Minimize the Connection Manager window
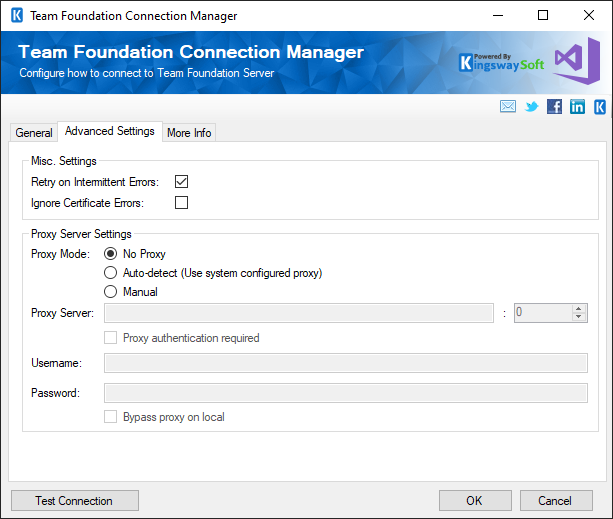The width and height of the screenshot is (613, 519). pos(498,16)
